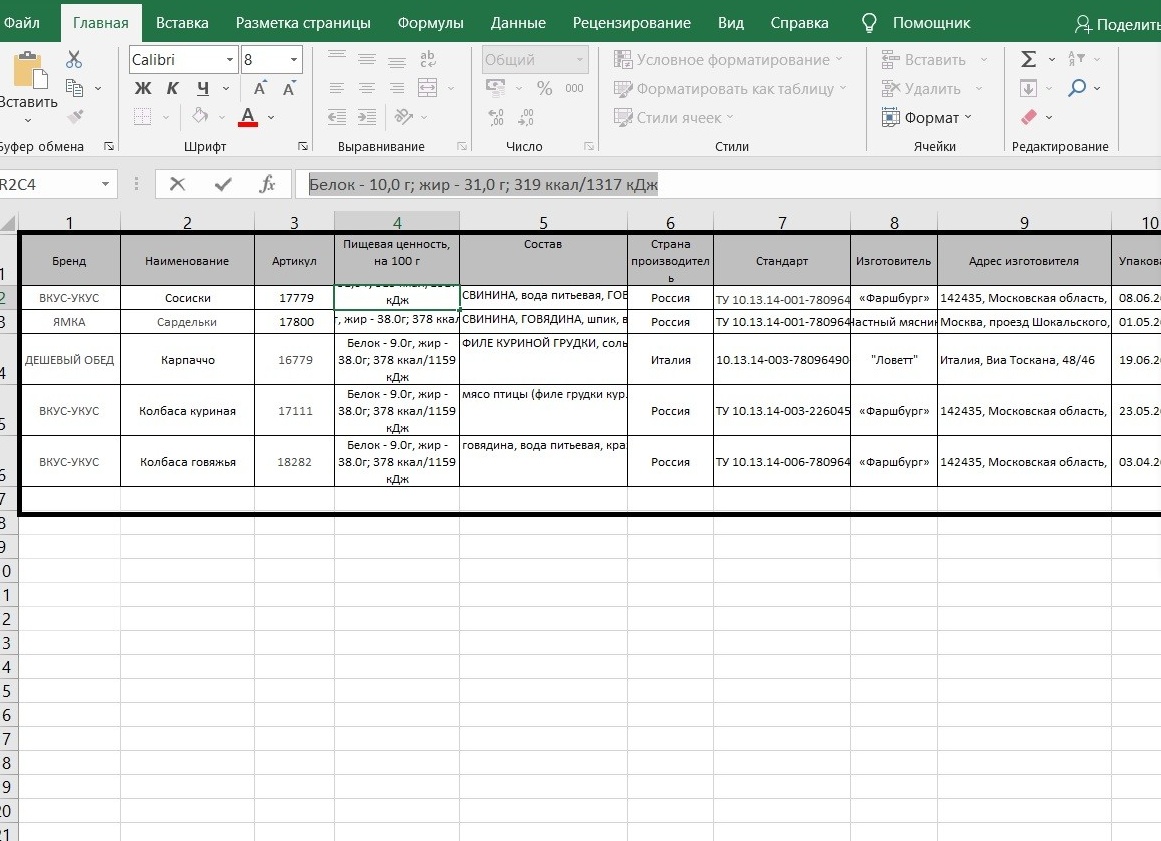Open the Формат cells menu

tap(926, 118)
